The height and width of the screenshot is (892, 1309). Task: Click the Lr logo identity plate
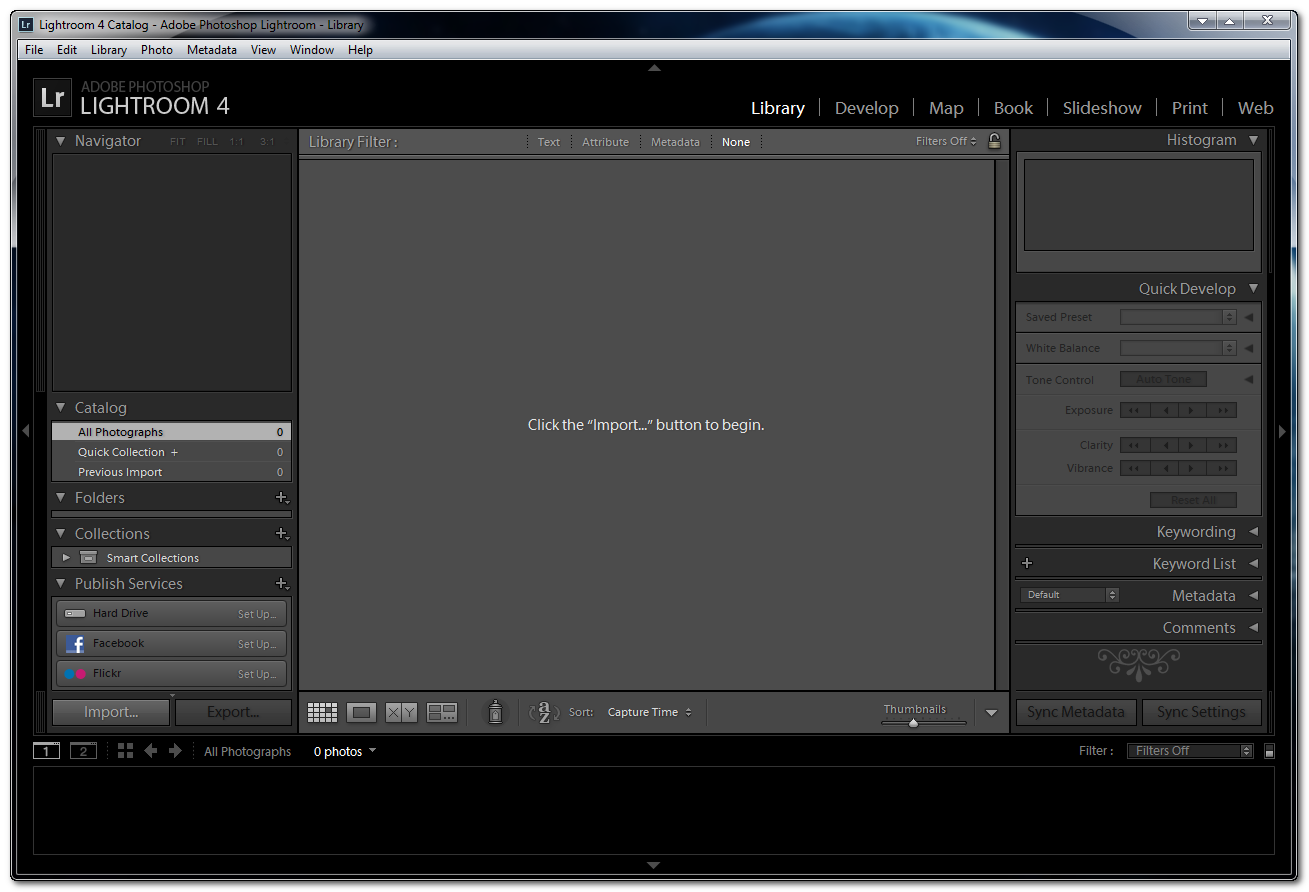[x=52, y=98]
